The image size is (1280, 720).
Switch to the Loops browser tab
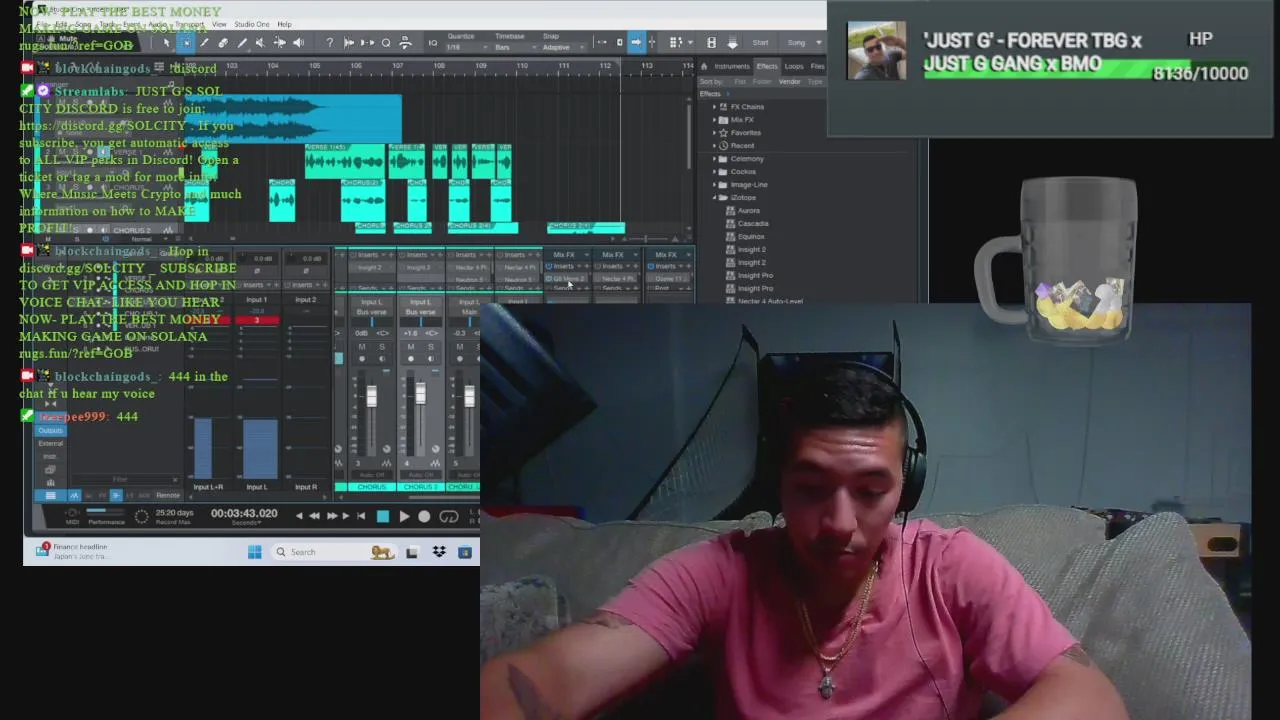pyautogui.click(x=794, y=66)
